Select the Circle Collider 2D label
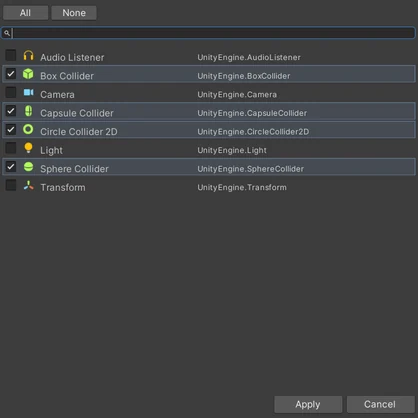This screenshot has height=418, width=418. point(79,132)
